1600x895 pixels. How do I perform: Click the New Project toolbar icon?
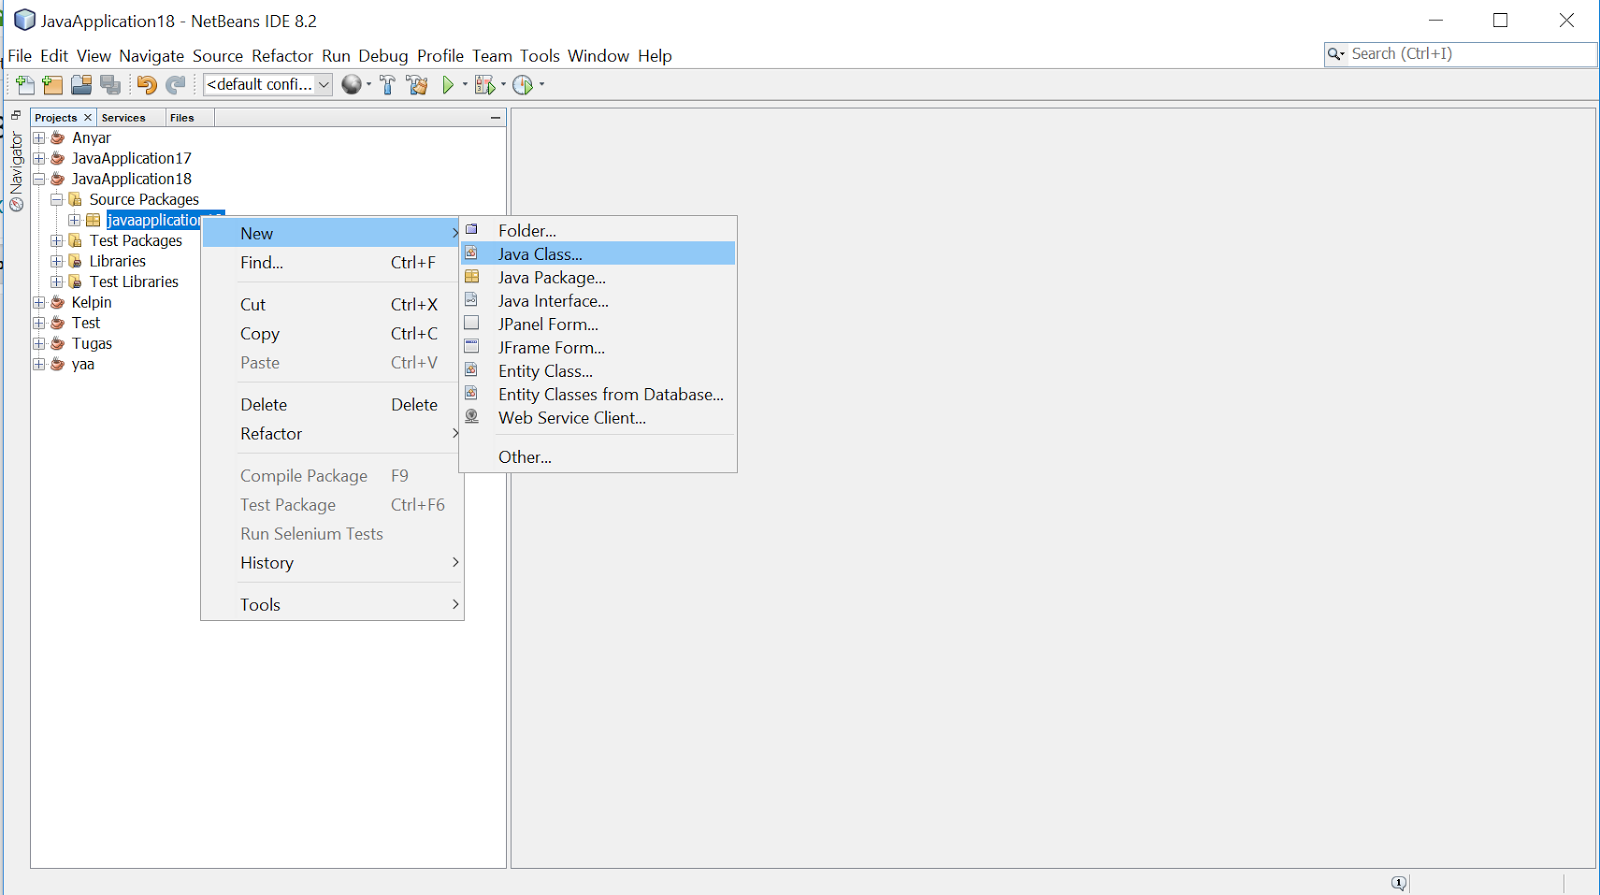53,85
